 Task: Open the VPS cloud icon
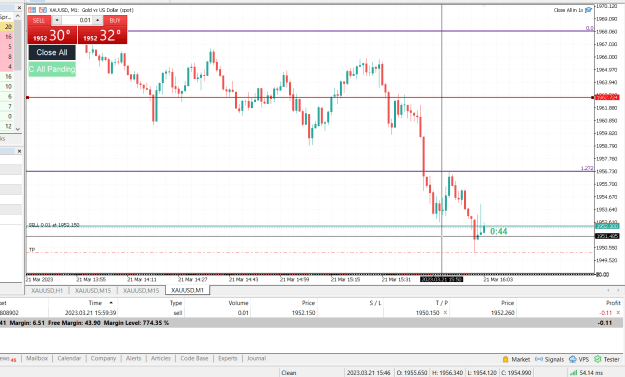point(573,359)
